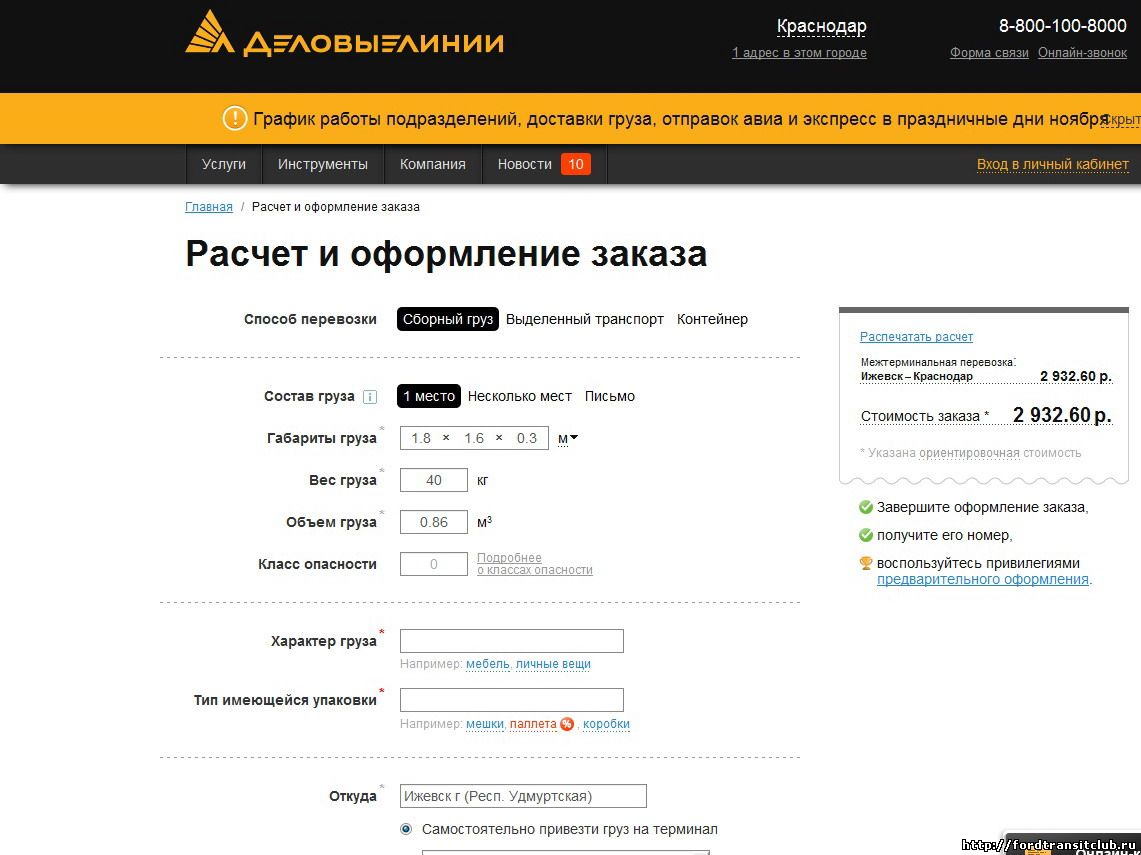The height and width of the screenshot is (855, 1141).
Task: Open the dimension units dropdown (м)
Action: (x=568, y=438)
